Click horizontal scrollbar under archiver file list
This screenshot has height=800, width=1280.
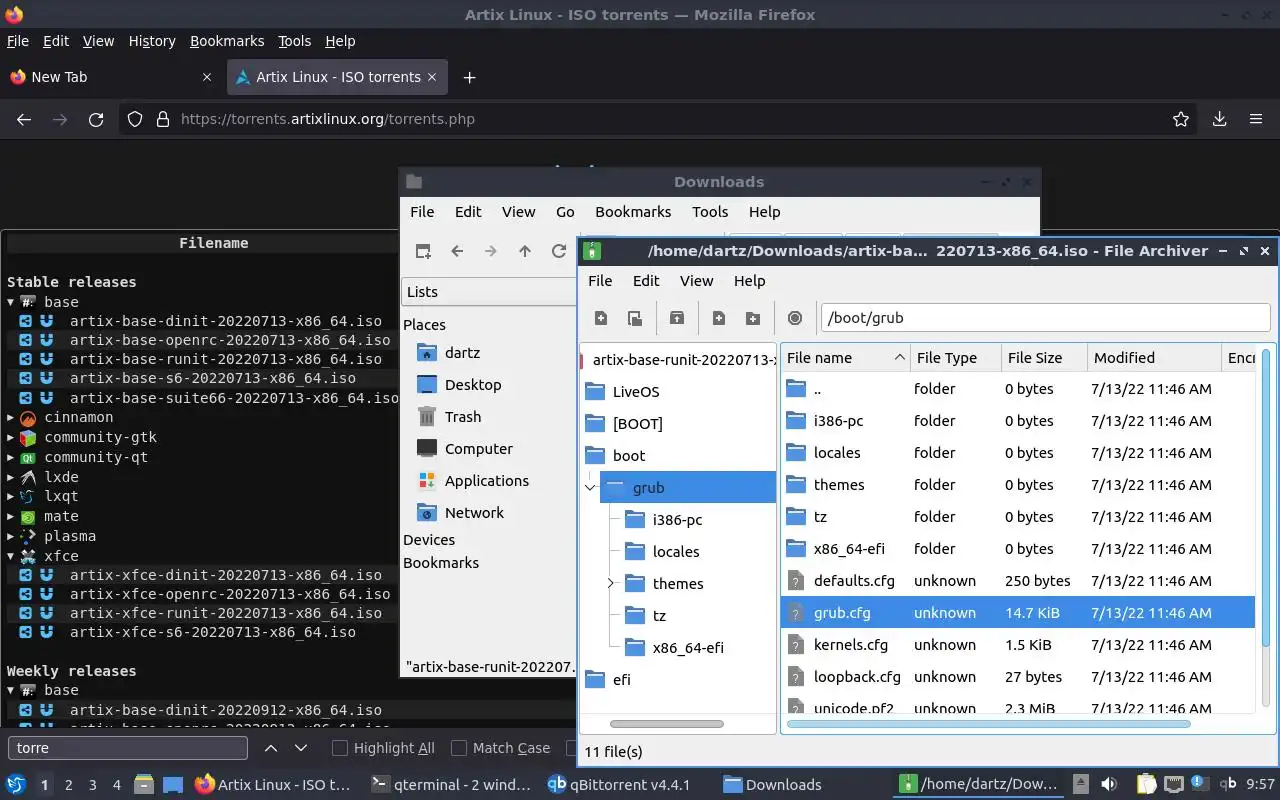989,723
